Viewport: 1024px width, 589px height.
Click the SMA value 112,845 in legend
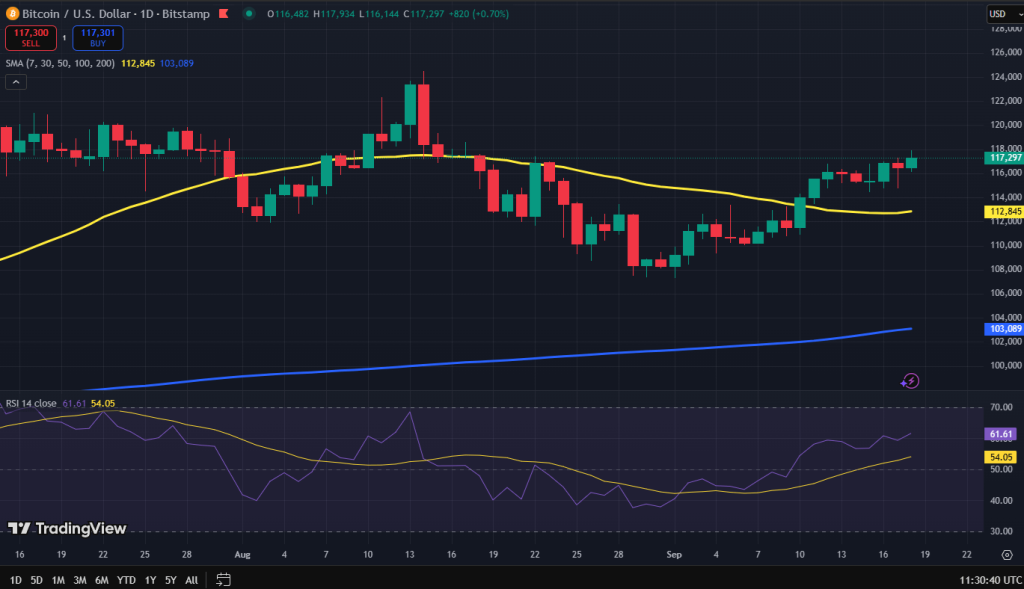[138, 63]
